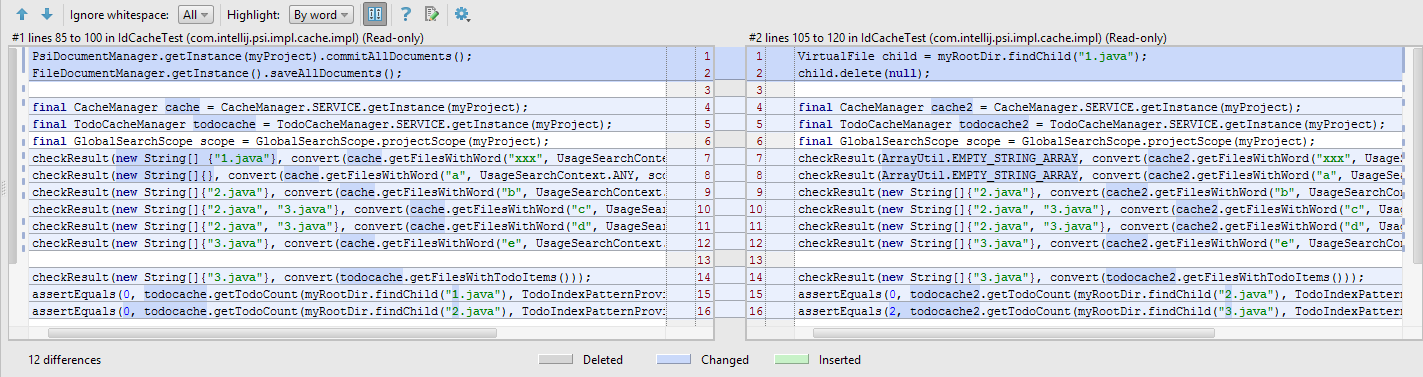Click the Inserted green legend swatch
Viewport: 1423px width, 377px height.
791,360
